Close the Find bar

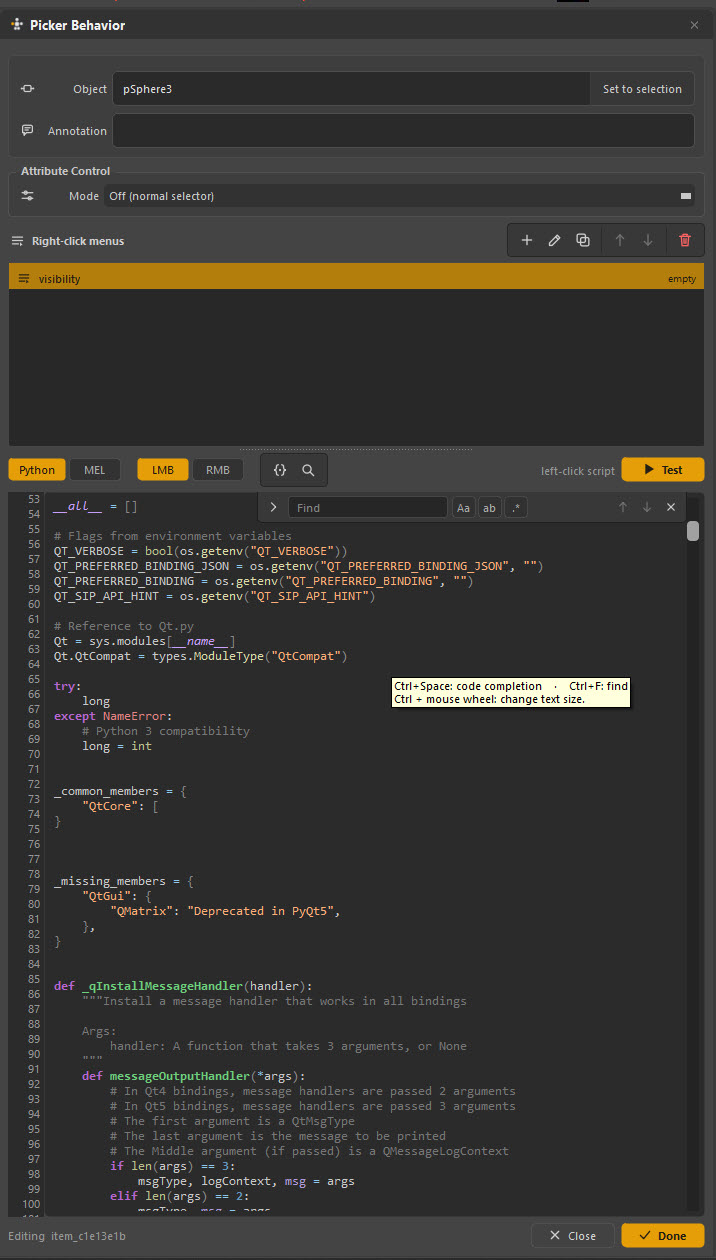(x=671, y=508)
